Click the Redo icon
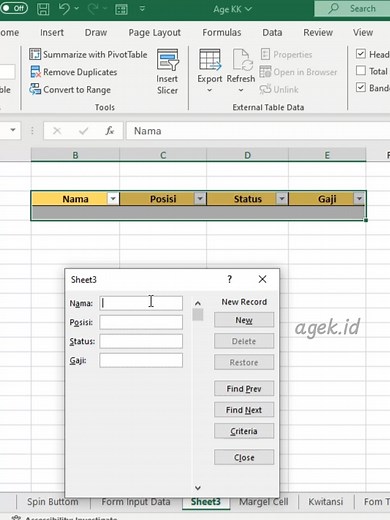 93,9
